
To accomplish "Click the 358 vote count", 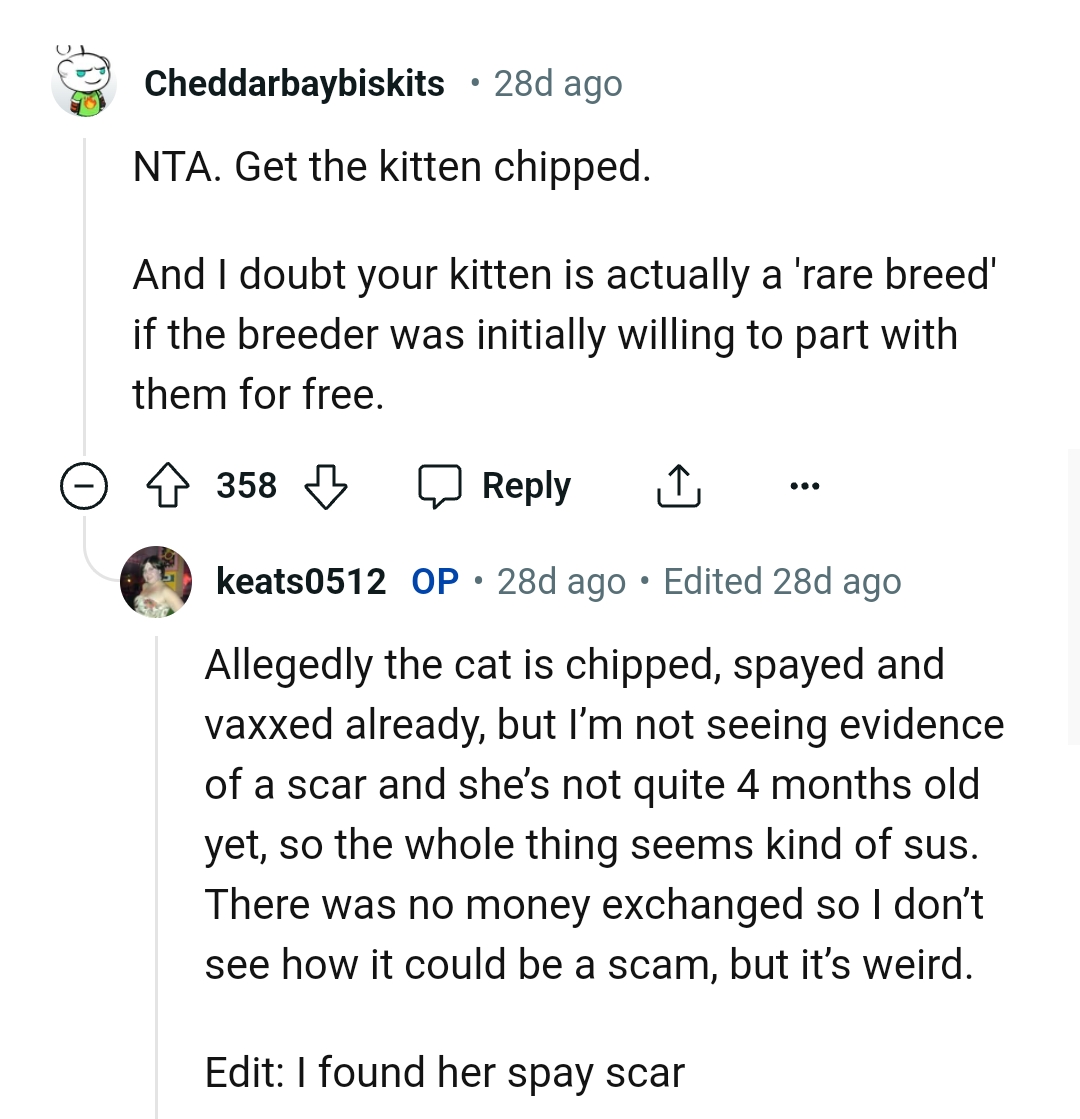I will [x=248, y=486].
